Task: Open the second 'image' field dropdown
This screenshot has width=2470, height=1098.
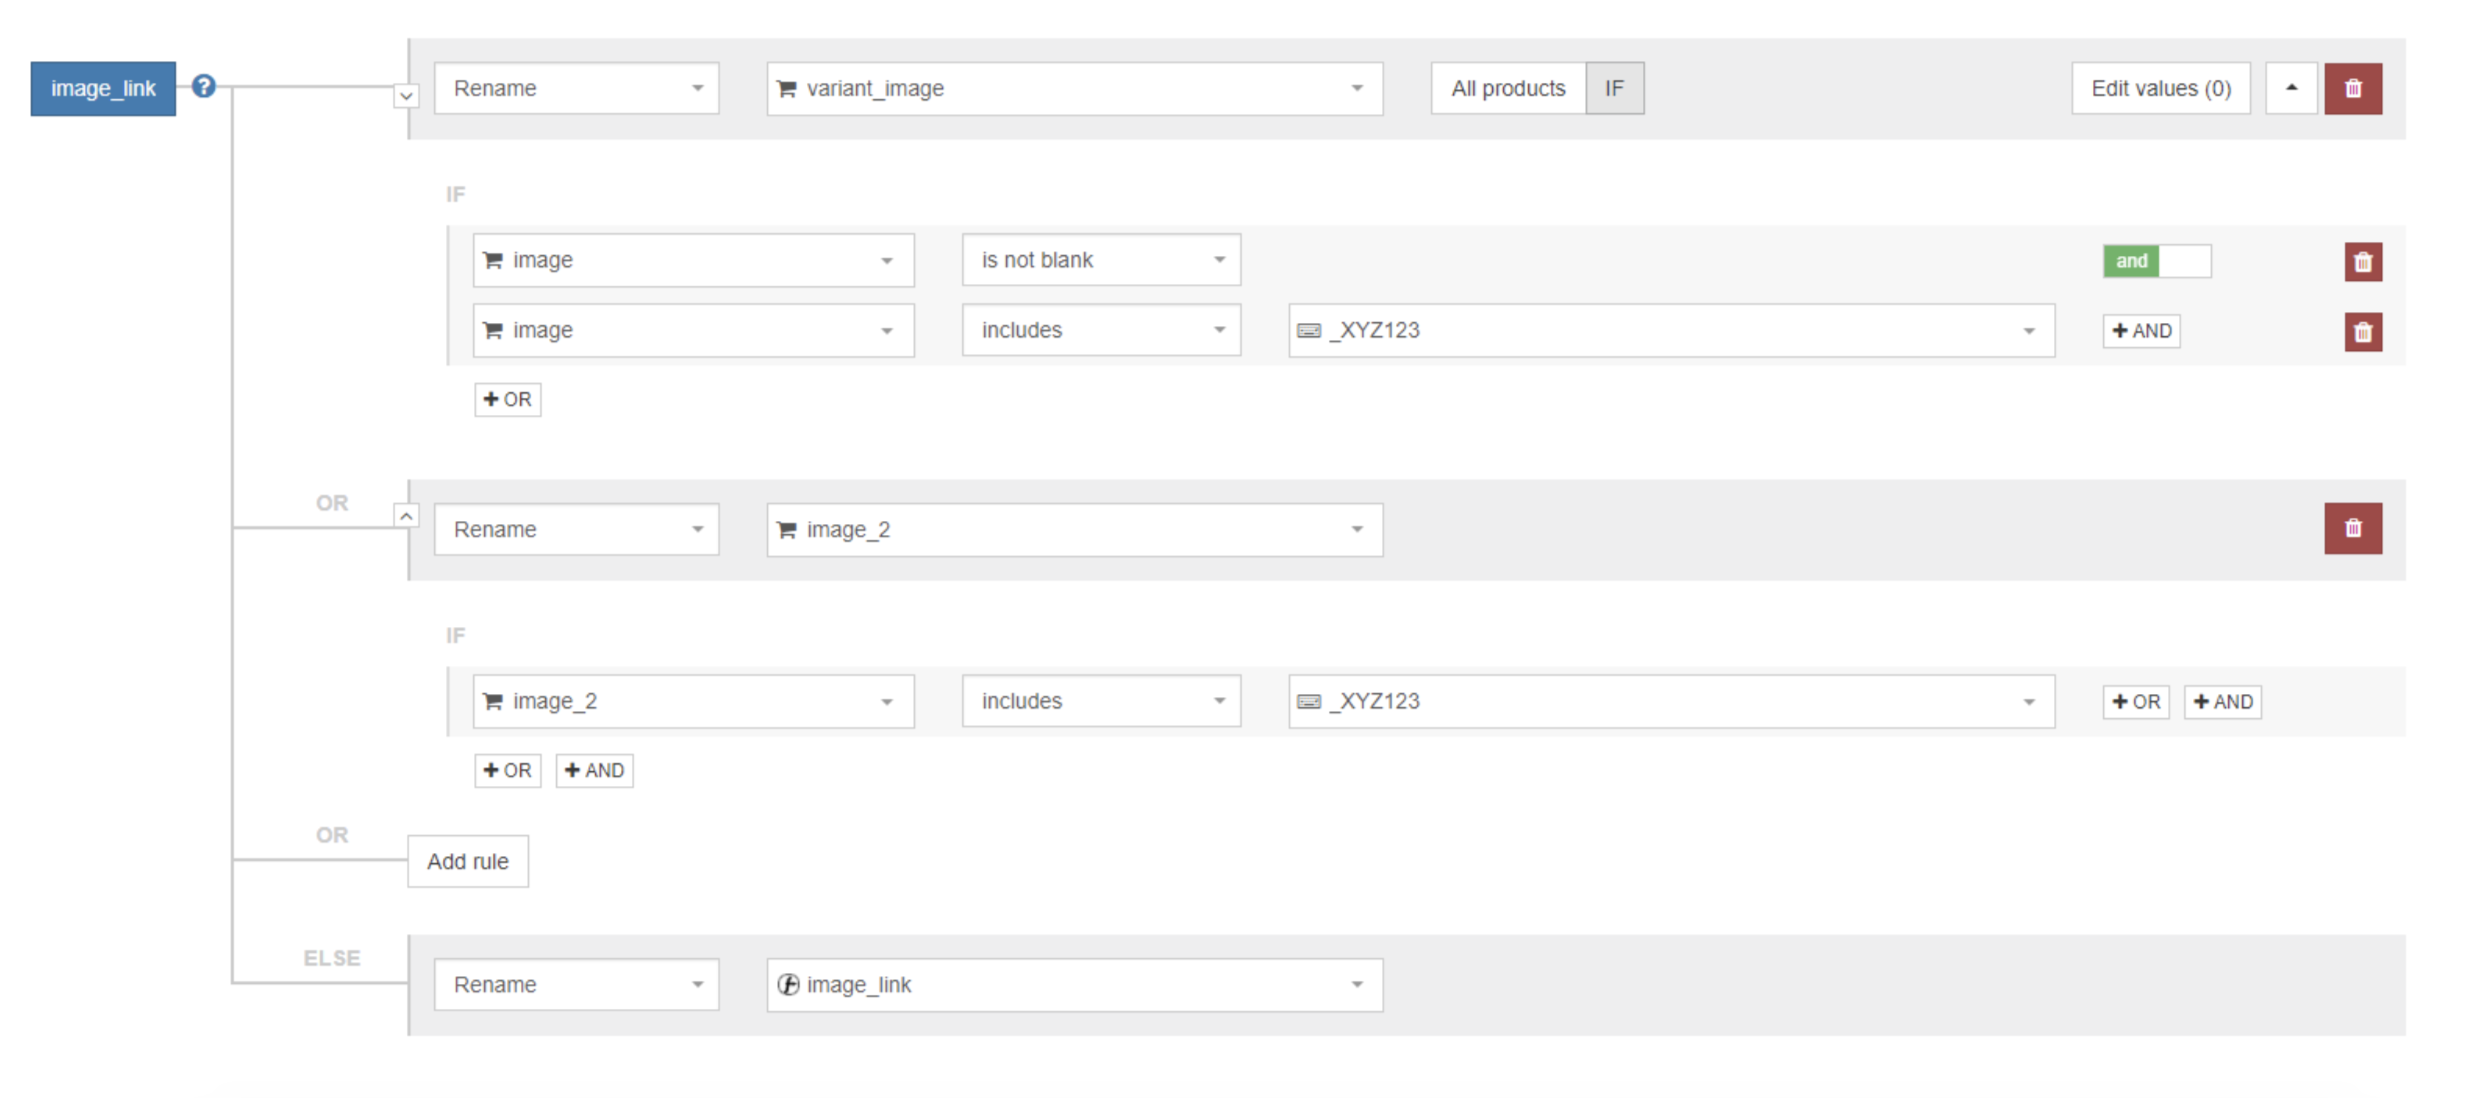Action: [x=693, y=330]
